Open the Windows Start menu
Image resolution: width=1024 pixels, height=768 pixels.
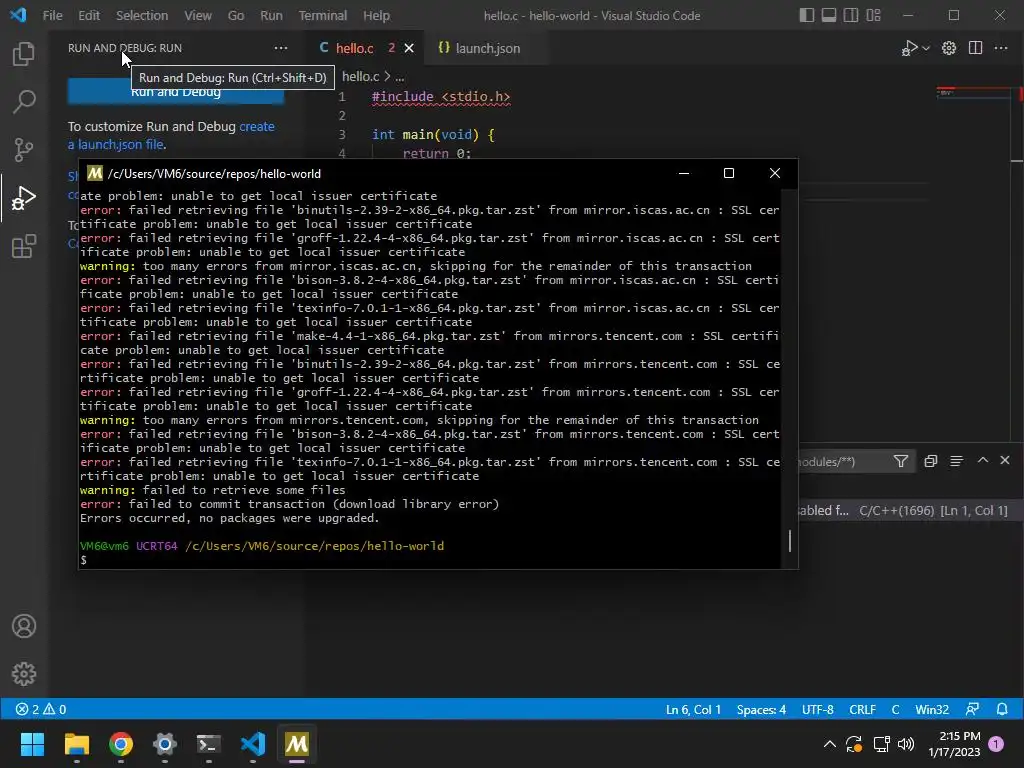32,744
